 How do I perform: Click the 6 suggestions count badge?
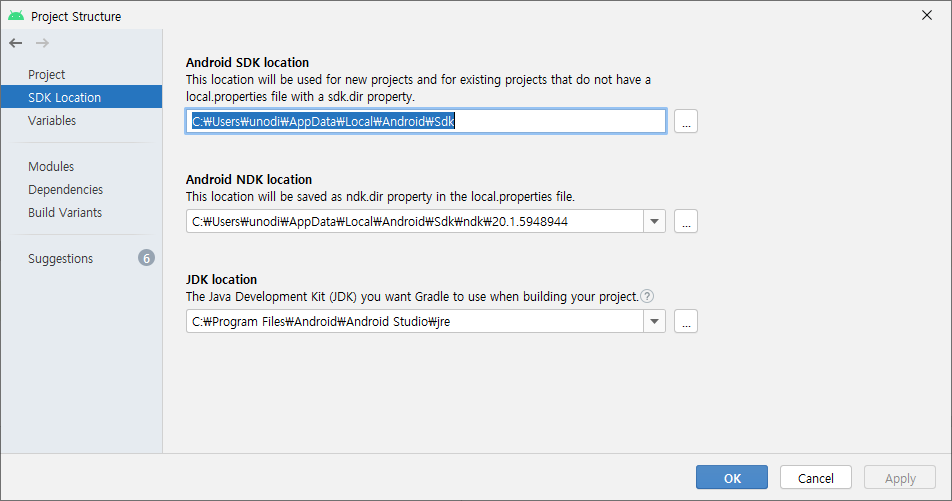tap(146, 258)
